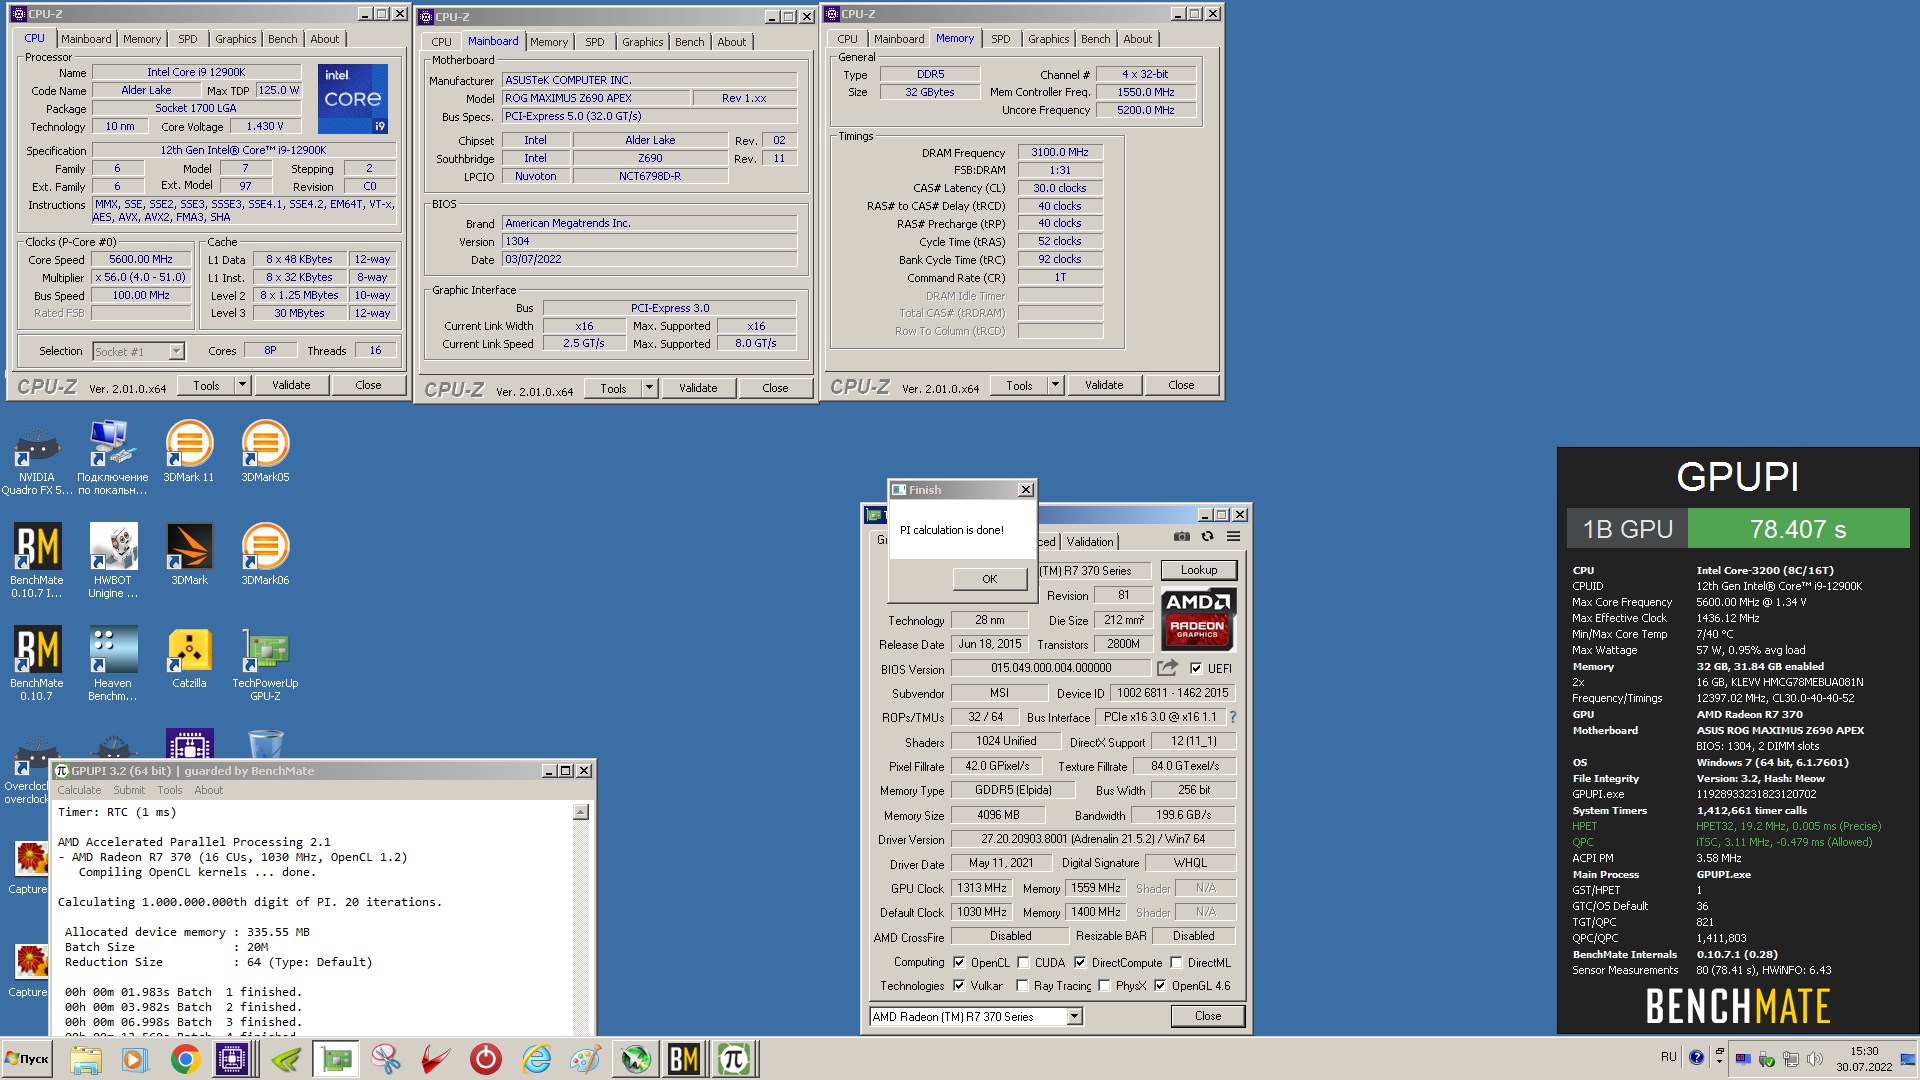
Task: Click the GPUPI pi taskbar button
Action: 734,1058
